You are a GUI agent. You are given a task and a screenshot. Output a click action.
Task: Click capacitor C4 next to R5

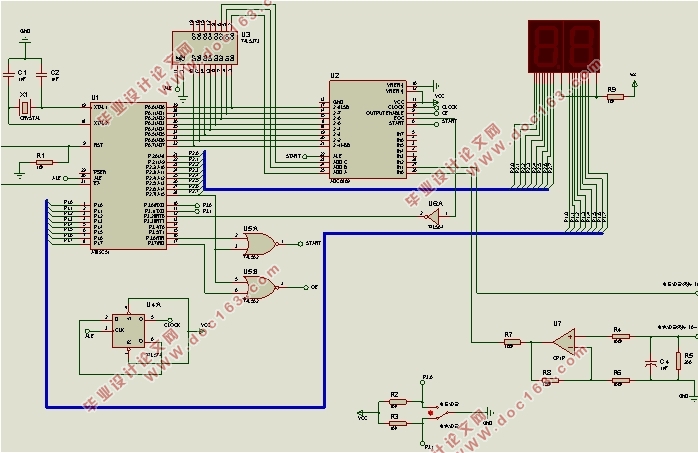coord(651,364)
